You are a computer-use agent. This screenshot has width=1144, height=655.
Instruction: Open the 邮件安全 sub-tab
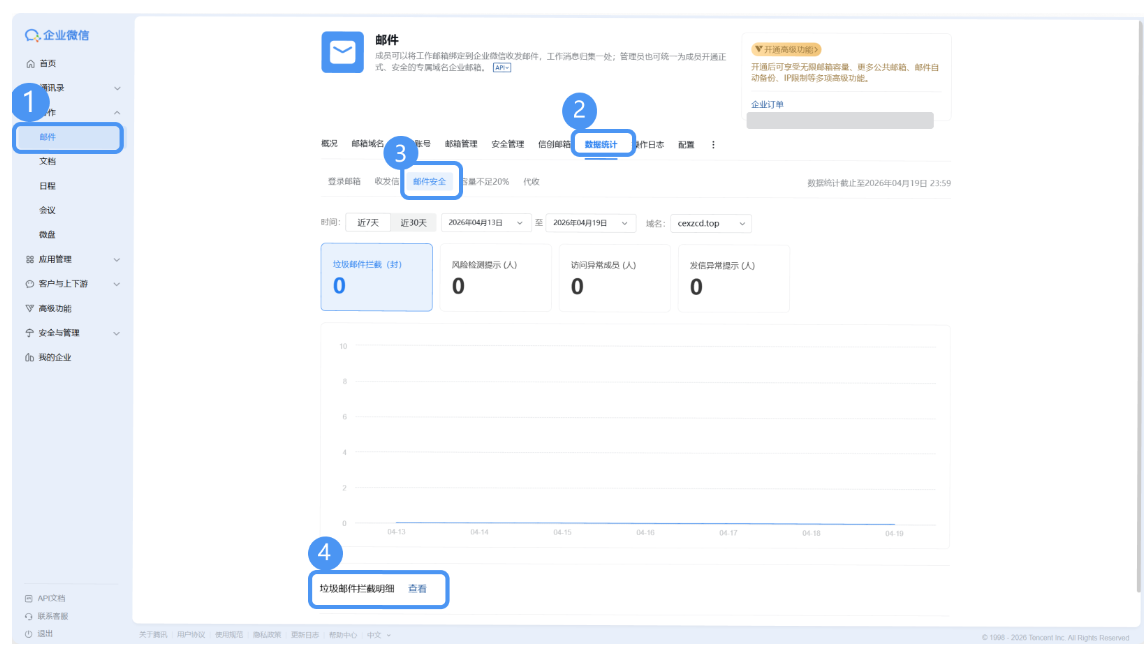click(x=429, y=182)
